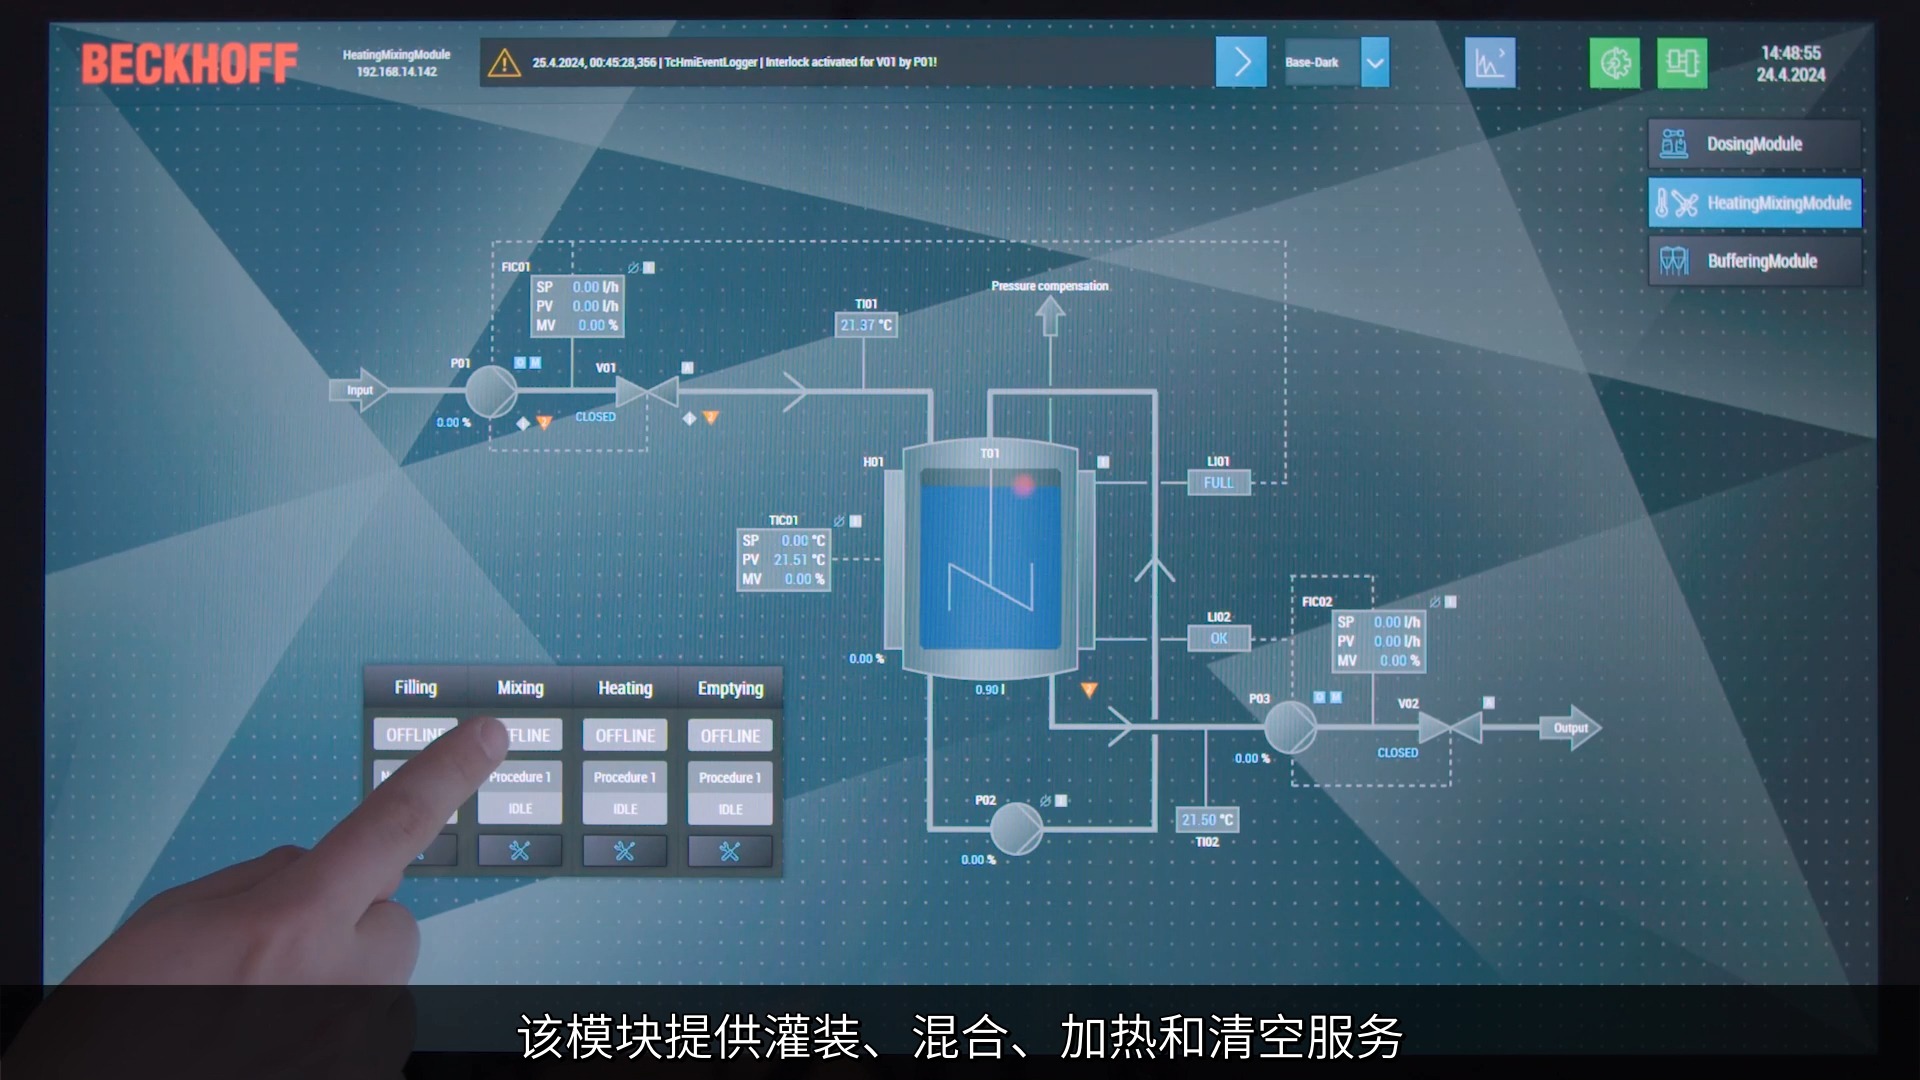Toggle the Emptying procedure offline state

pos(729,735)
